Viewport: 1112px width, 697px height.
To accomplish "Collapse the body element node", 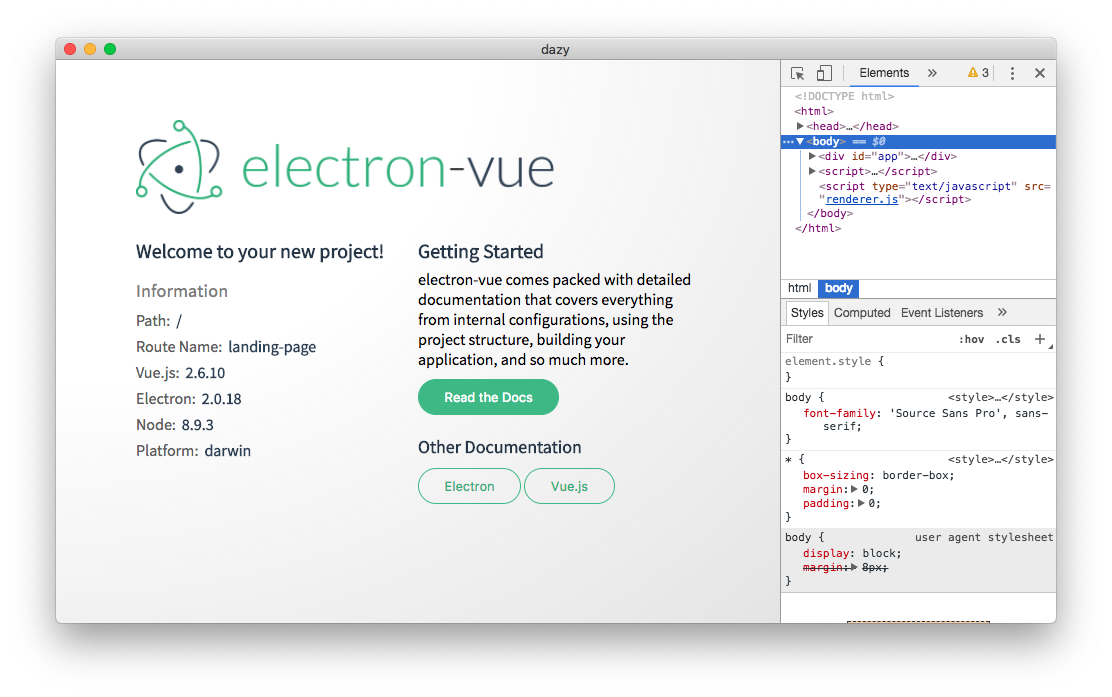I will (x=800, y=141).
